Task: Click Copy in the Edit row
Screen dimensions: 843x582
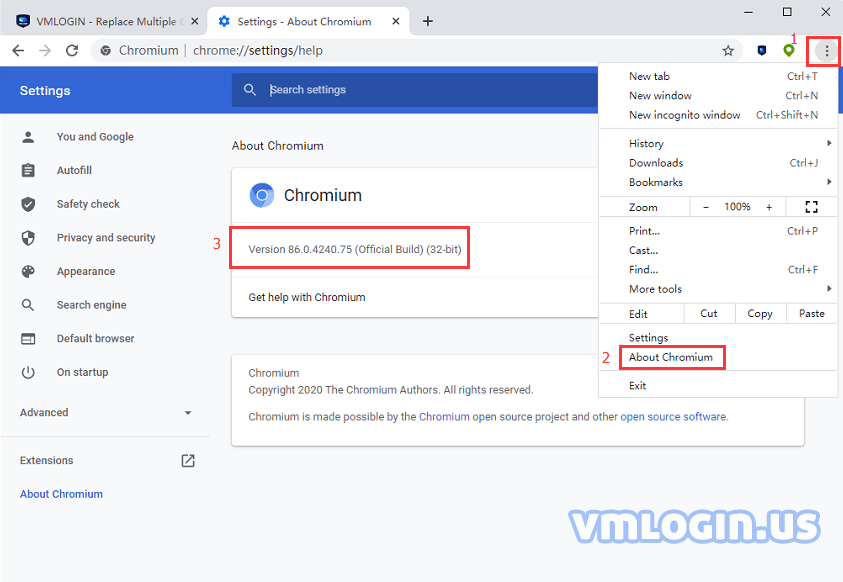Action: pyautogui.click(x=760, y=313)
